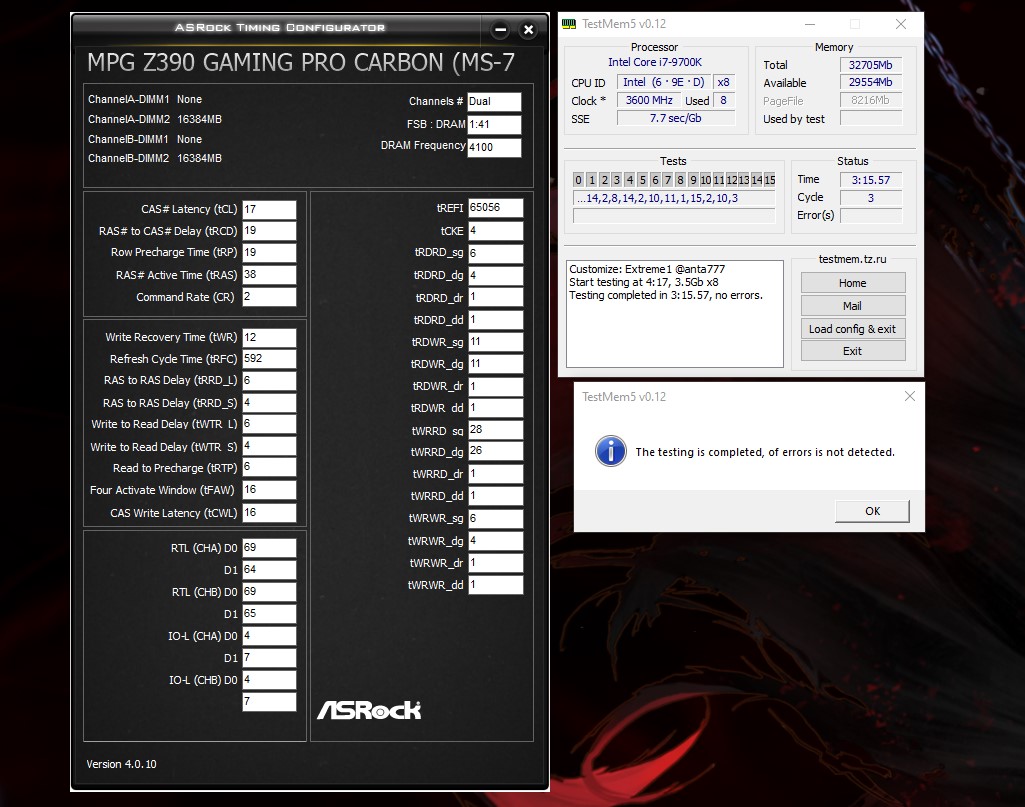Click the RTL (CHB) D0 field
The width and height of the screenshot is (1025, 807).
[x=269, y=592]
